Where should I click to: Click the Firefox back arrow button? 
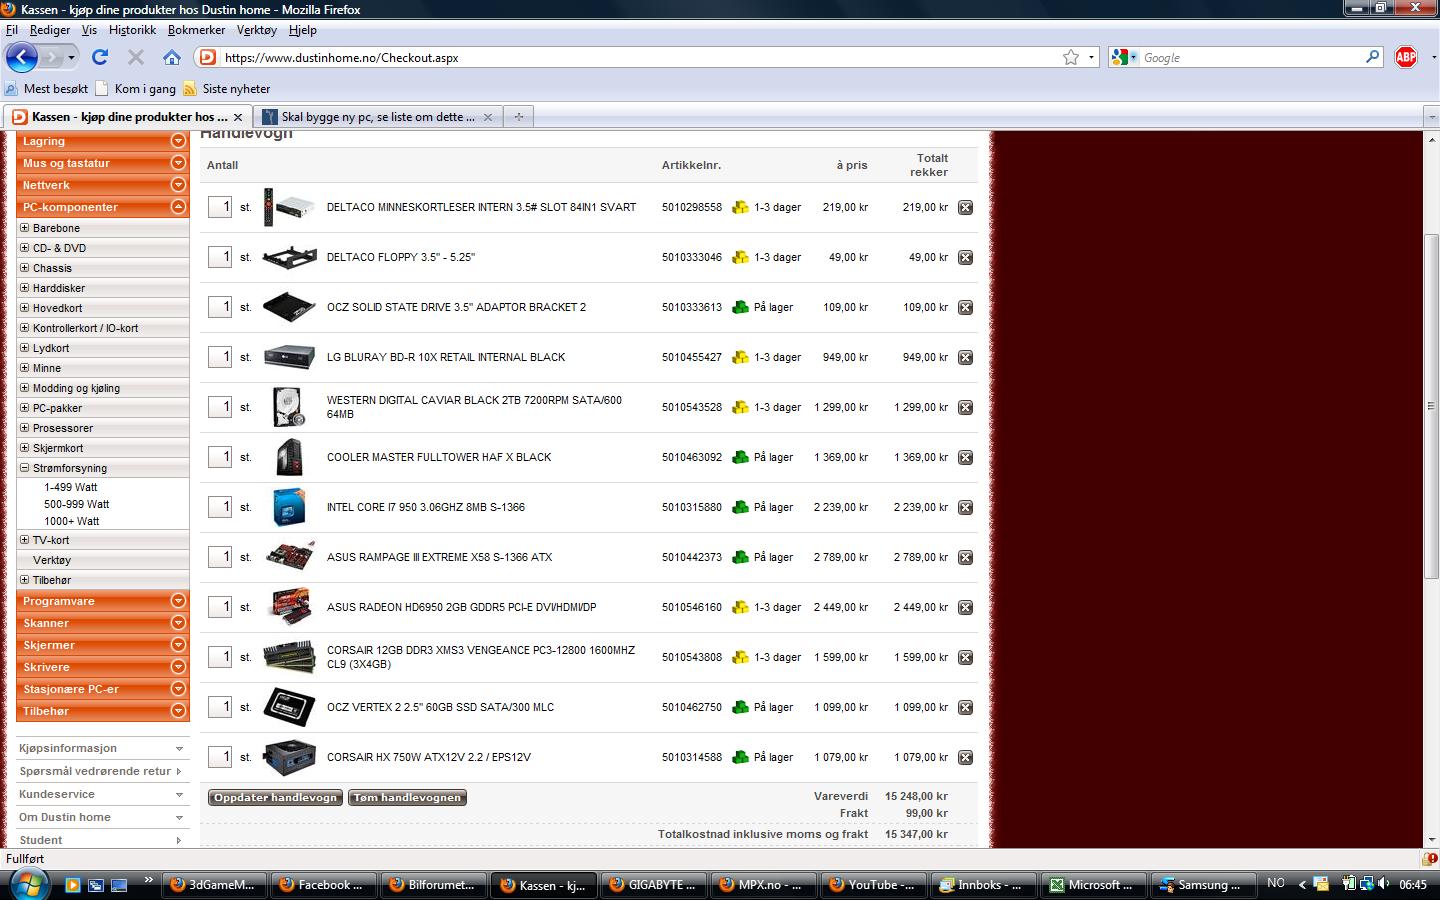point(22,57)
